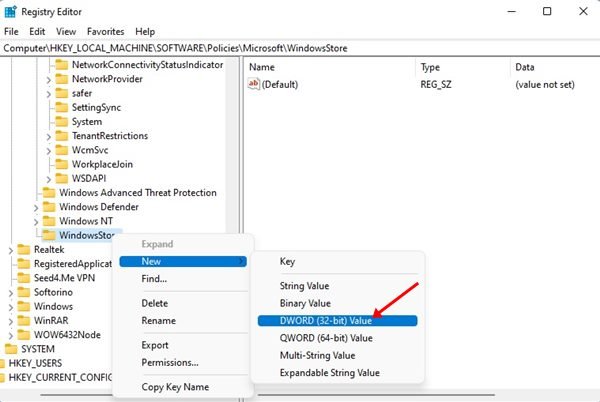This screenshot has height=402, width=600.
Task: Select the Windows Defender folder icon
Action: 49,207
